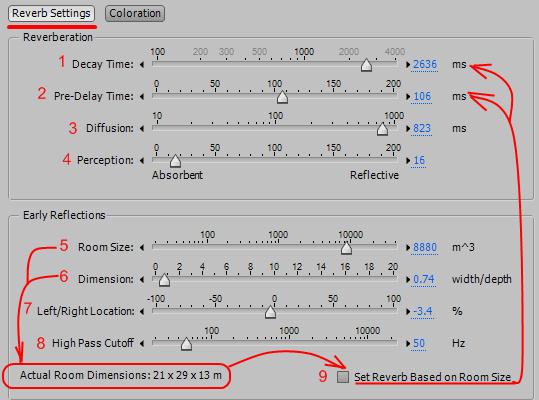This screenshot has height=400, width=539.
Task: Click the High Pass Cutoff increase arrow
Action: point(408,343)
